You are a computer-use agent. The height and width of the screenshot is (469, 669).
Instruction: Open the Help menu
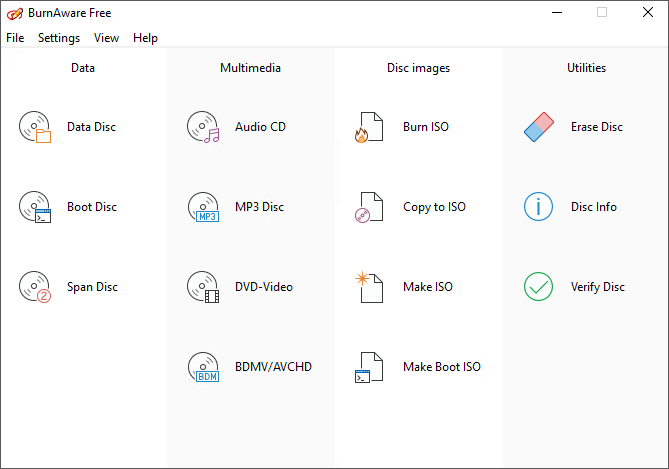tap(145, 38)
